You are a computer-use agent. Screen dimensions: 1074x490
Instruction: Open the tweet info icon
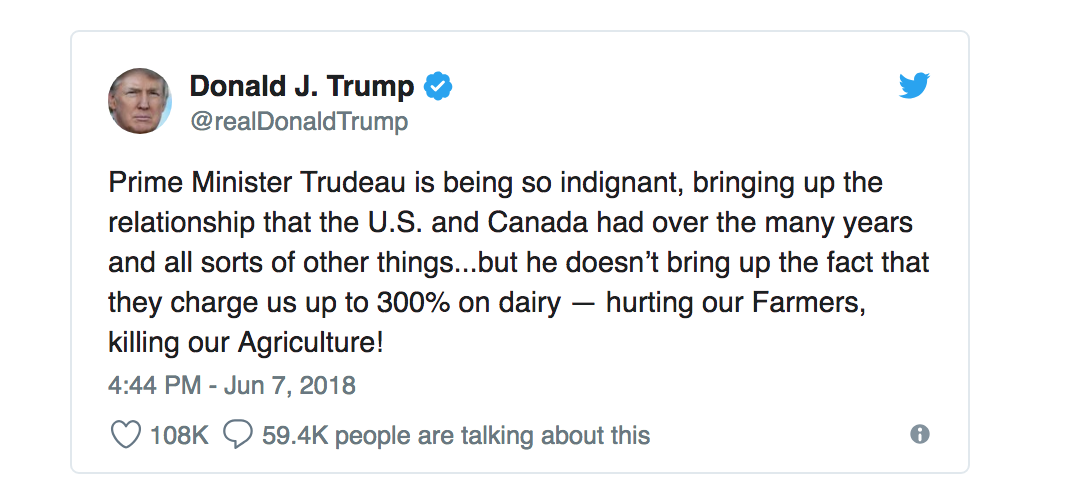tap(920, 434)
